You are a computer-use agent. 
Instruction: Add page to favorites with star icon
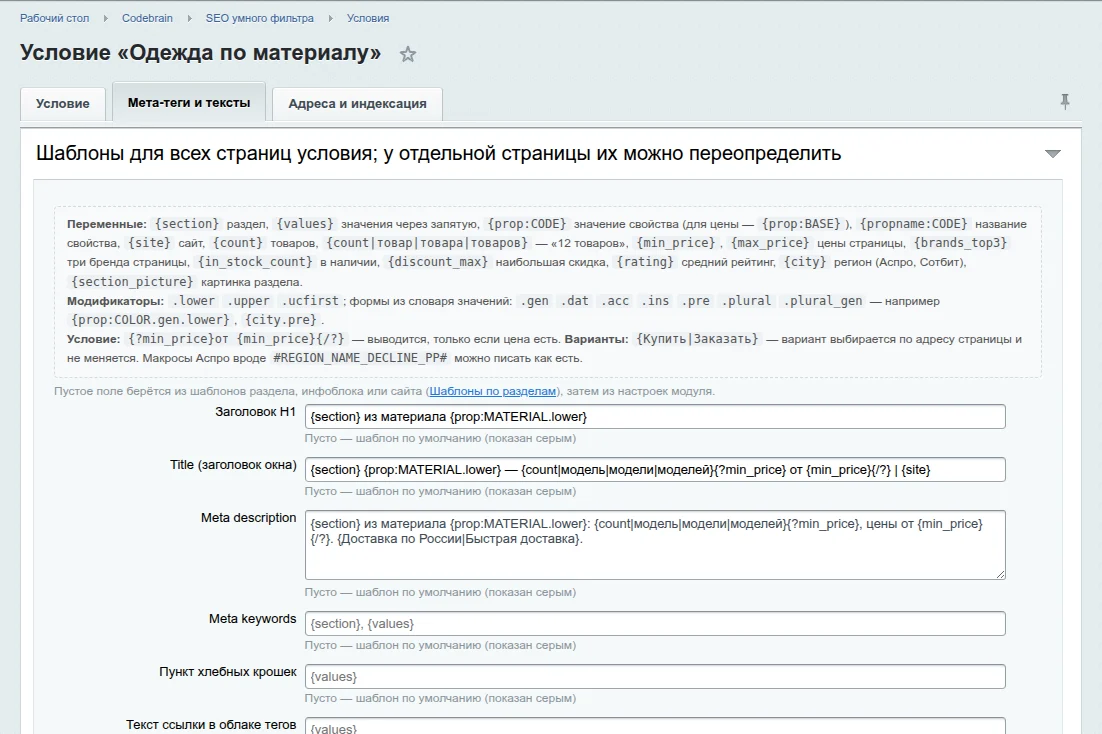408,54
